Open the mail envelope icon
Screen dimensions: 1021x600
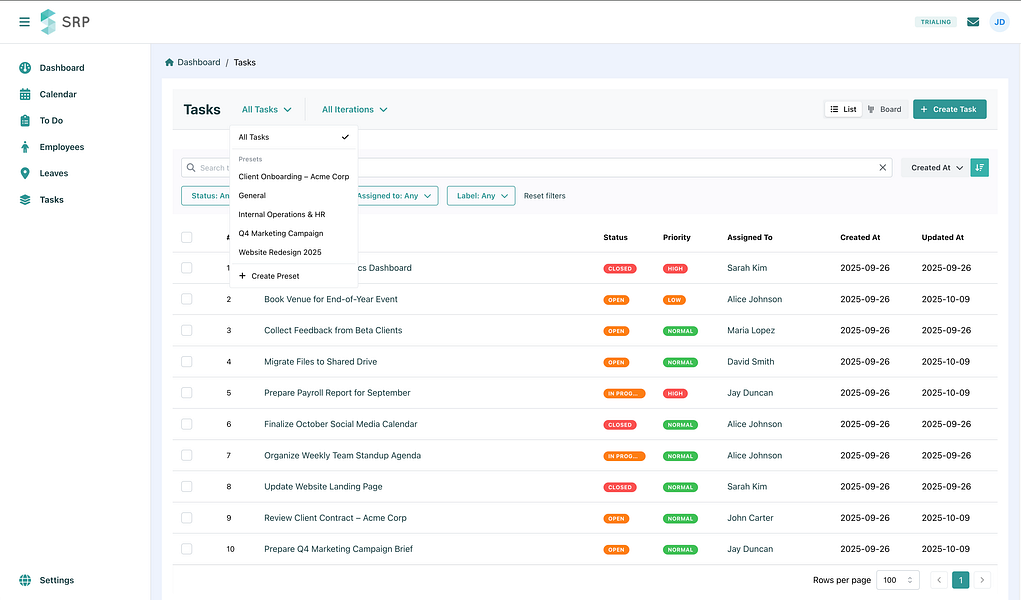(x=973, y=22)
